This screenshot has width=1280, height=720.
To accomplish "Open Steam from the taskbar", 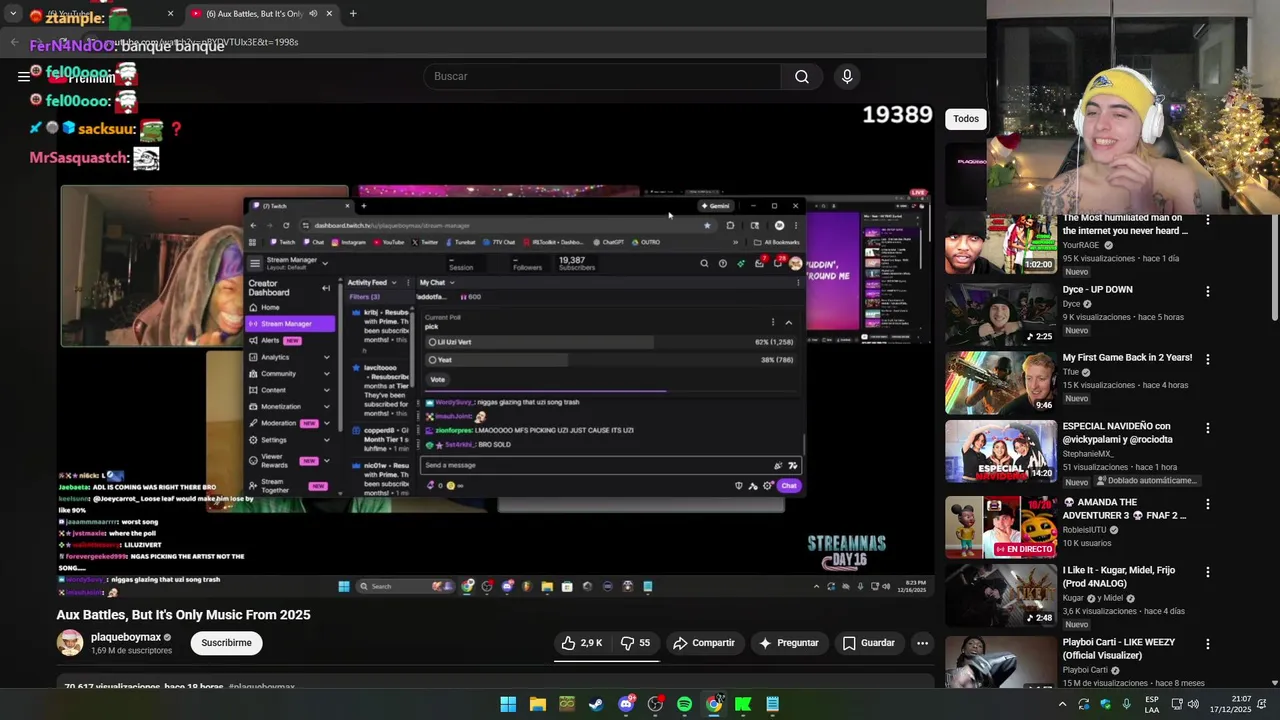I will click(596, 704).
